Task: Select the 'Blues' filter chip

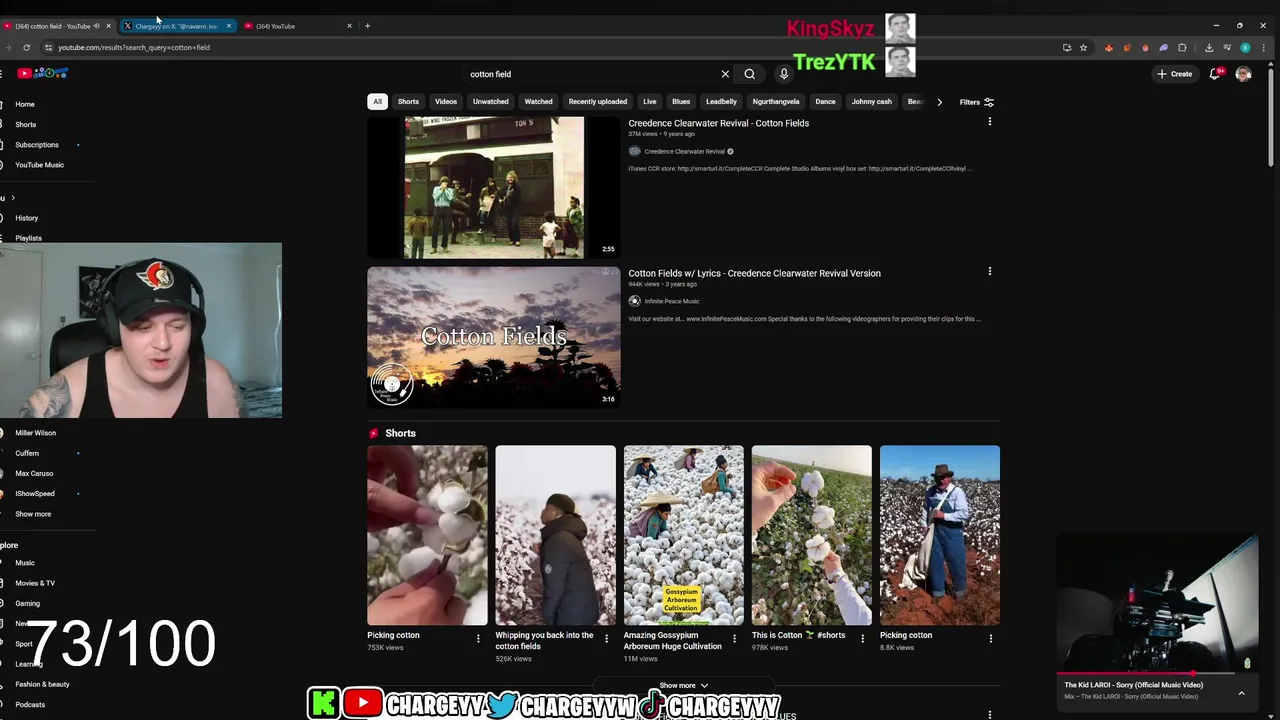Action: tap(681, 102)
